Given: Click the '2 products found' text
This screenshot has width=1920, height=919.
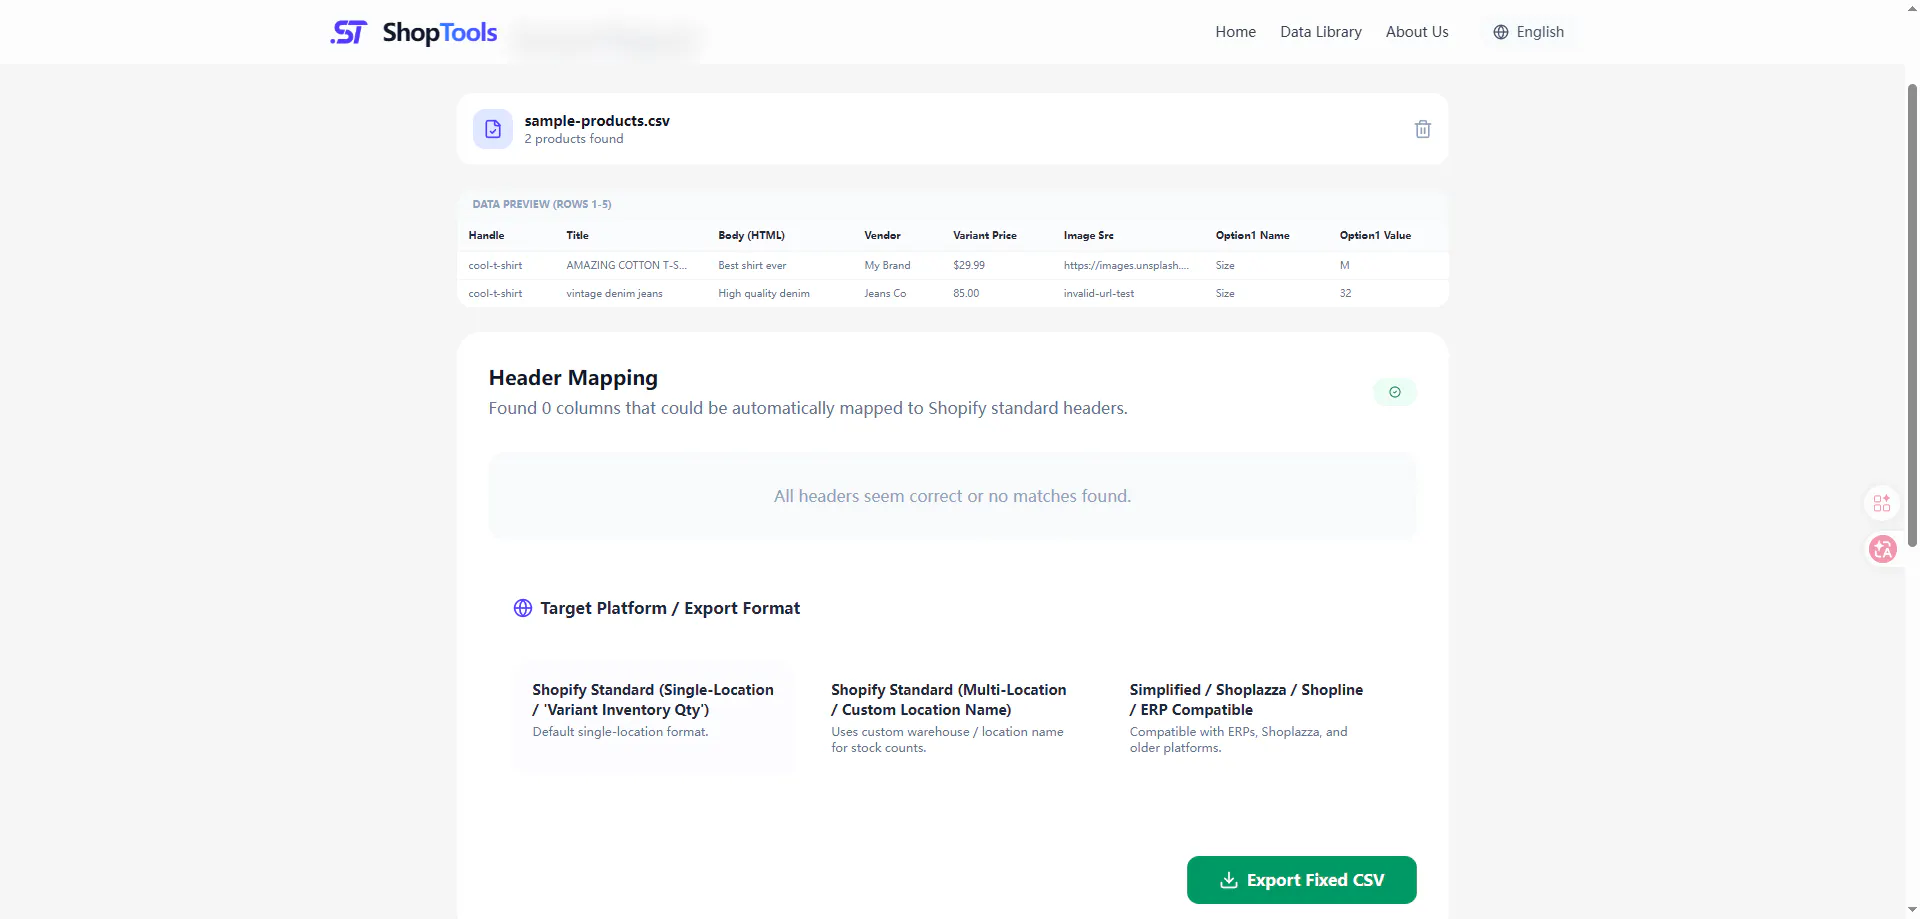Looking at the screenshot, I should click(x=574, y=139).
